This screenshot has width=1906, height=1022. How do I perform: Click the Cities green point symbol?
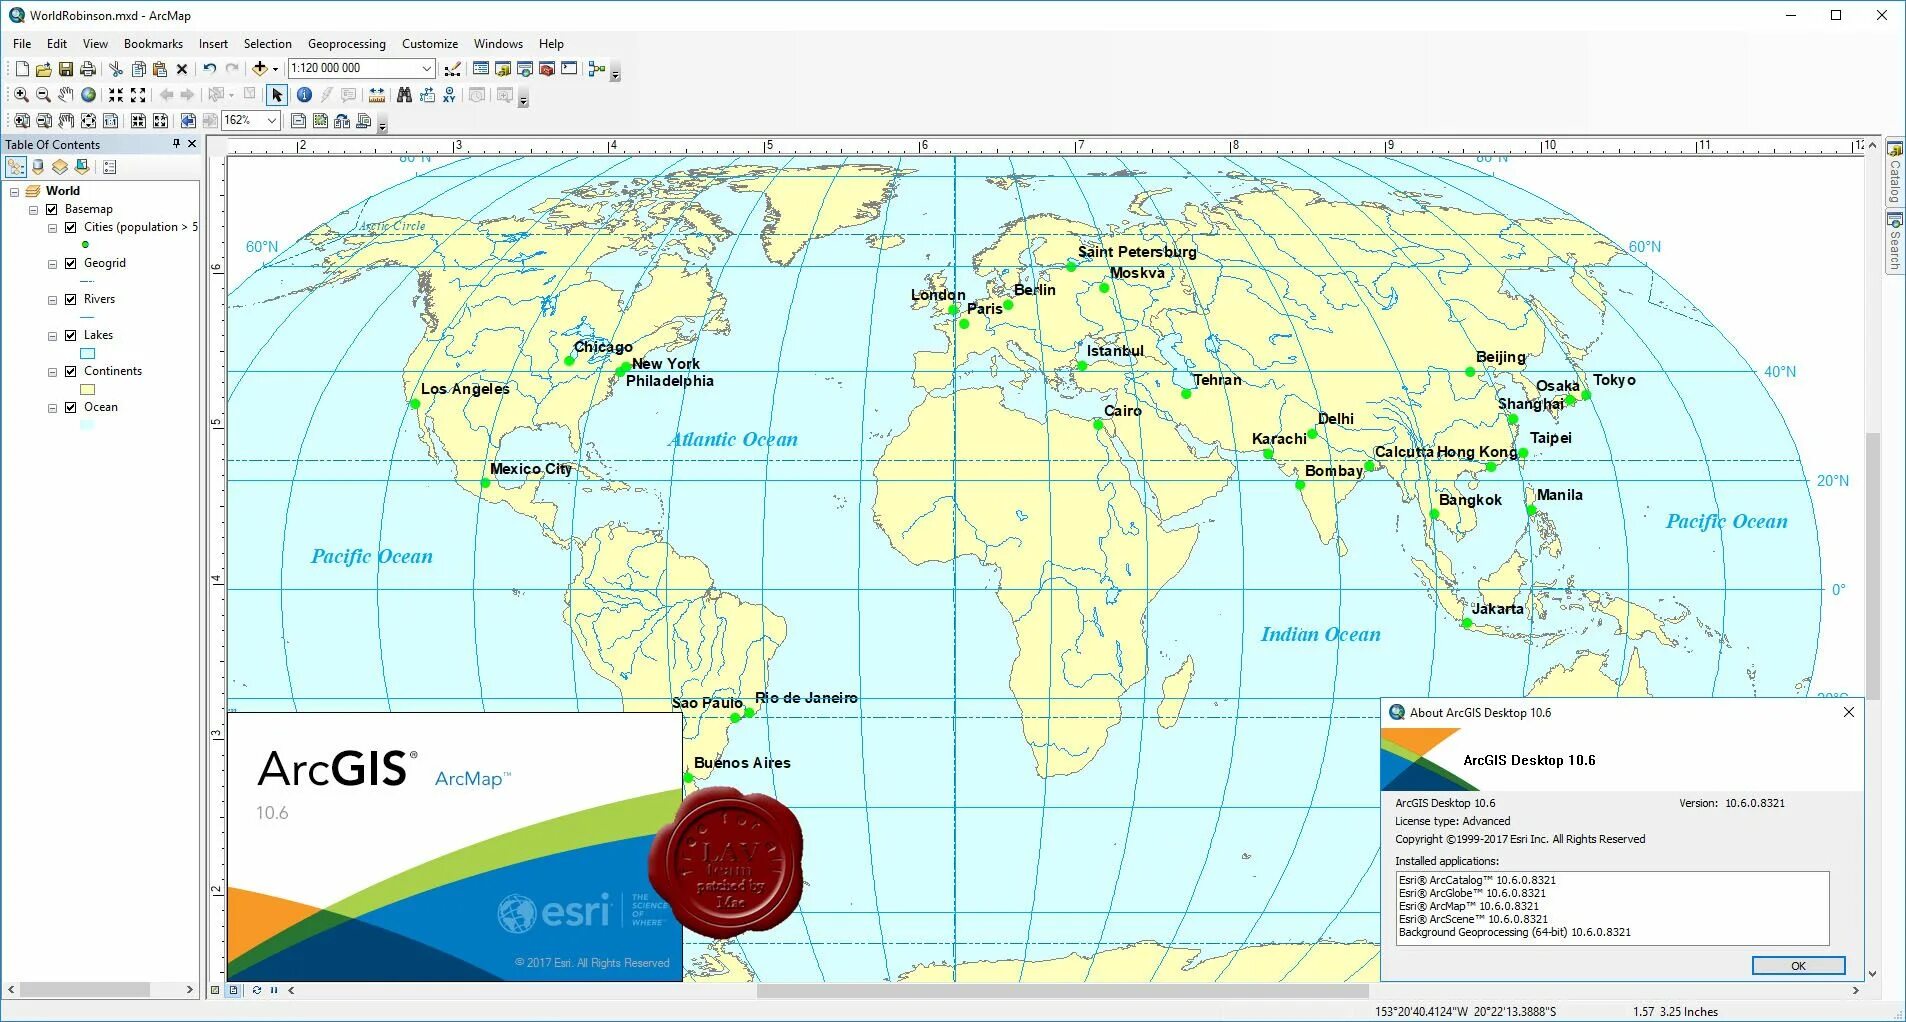[x=85, y=245]
